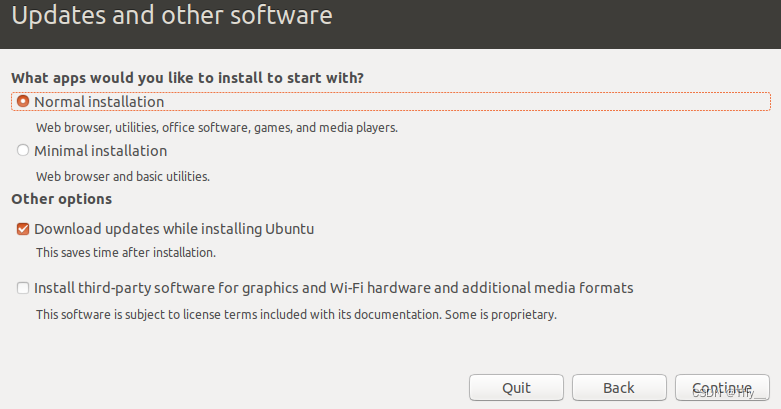The image size is (781, 409).
Task: Click the dark title header bar
Action: pos(390,24)
